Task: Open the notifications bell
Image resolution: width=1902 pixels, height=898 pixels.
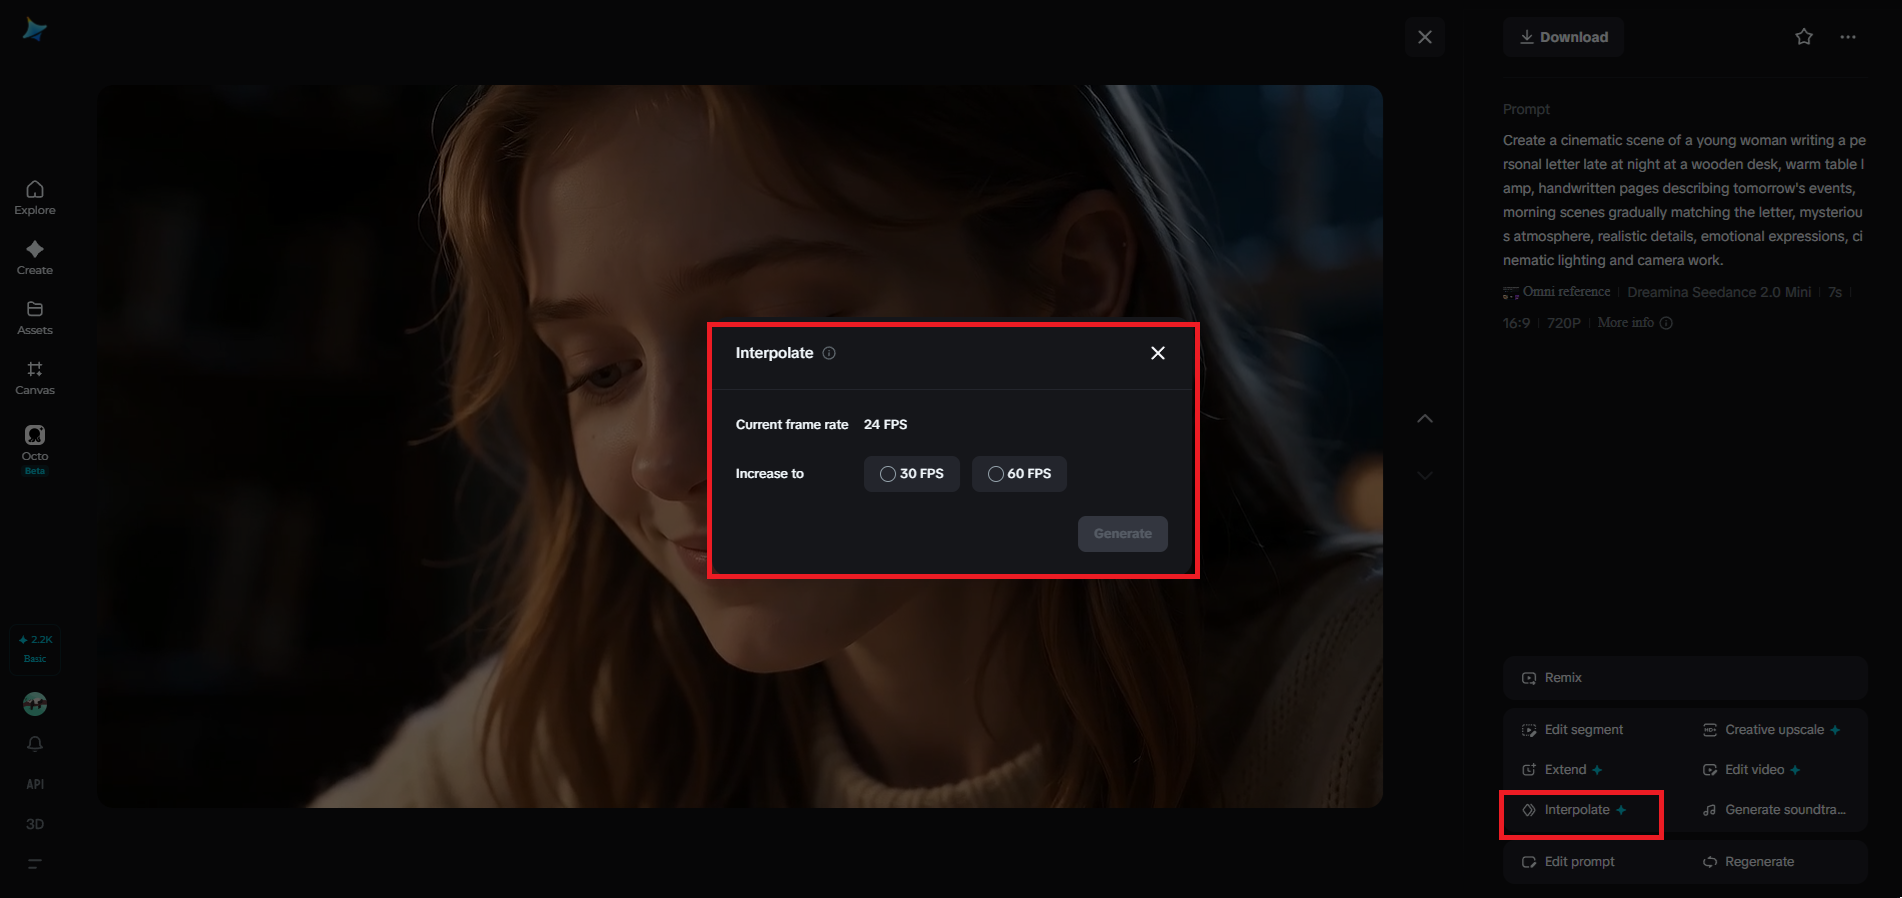Action: point(35,744)
